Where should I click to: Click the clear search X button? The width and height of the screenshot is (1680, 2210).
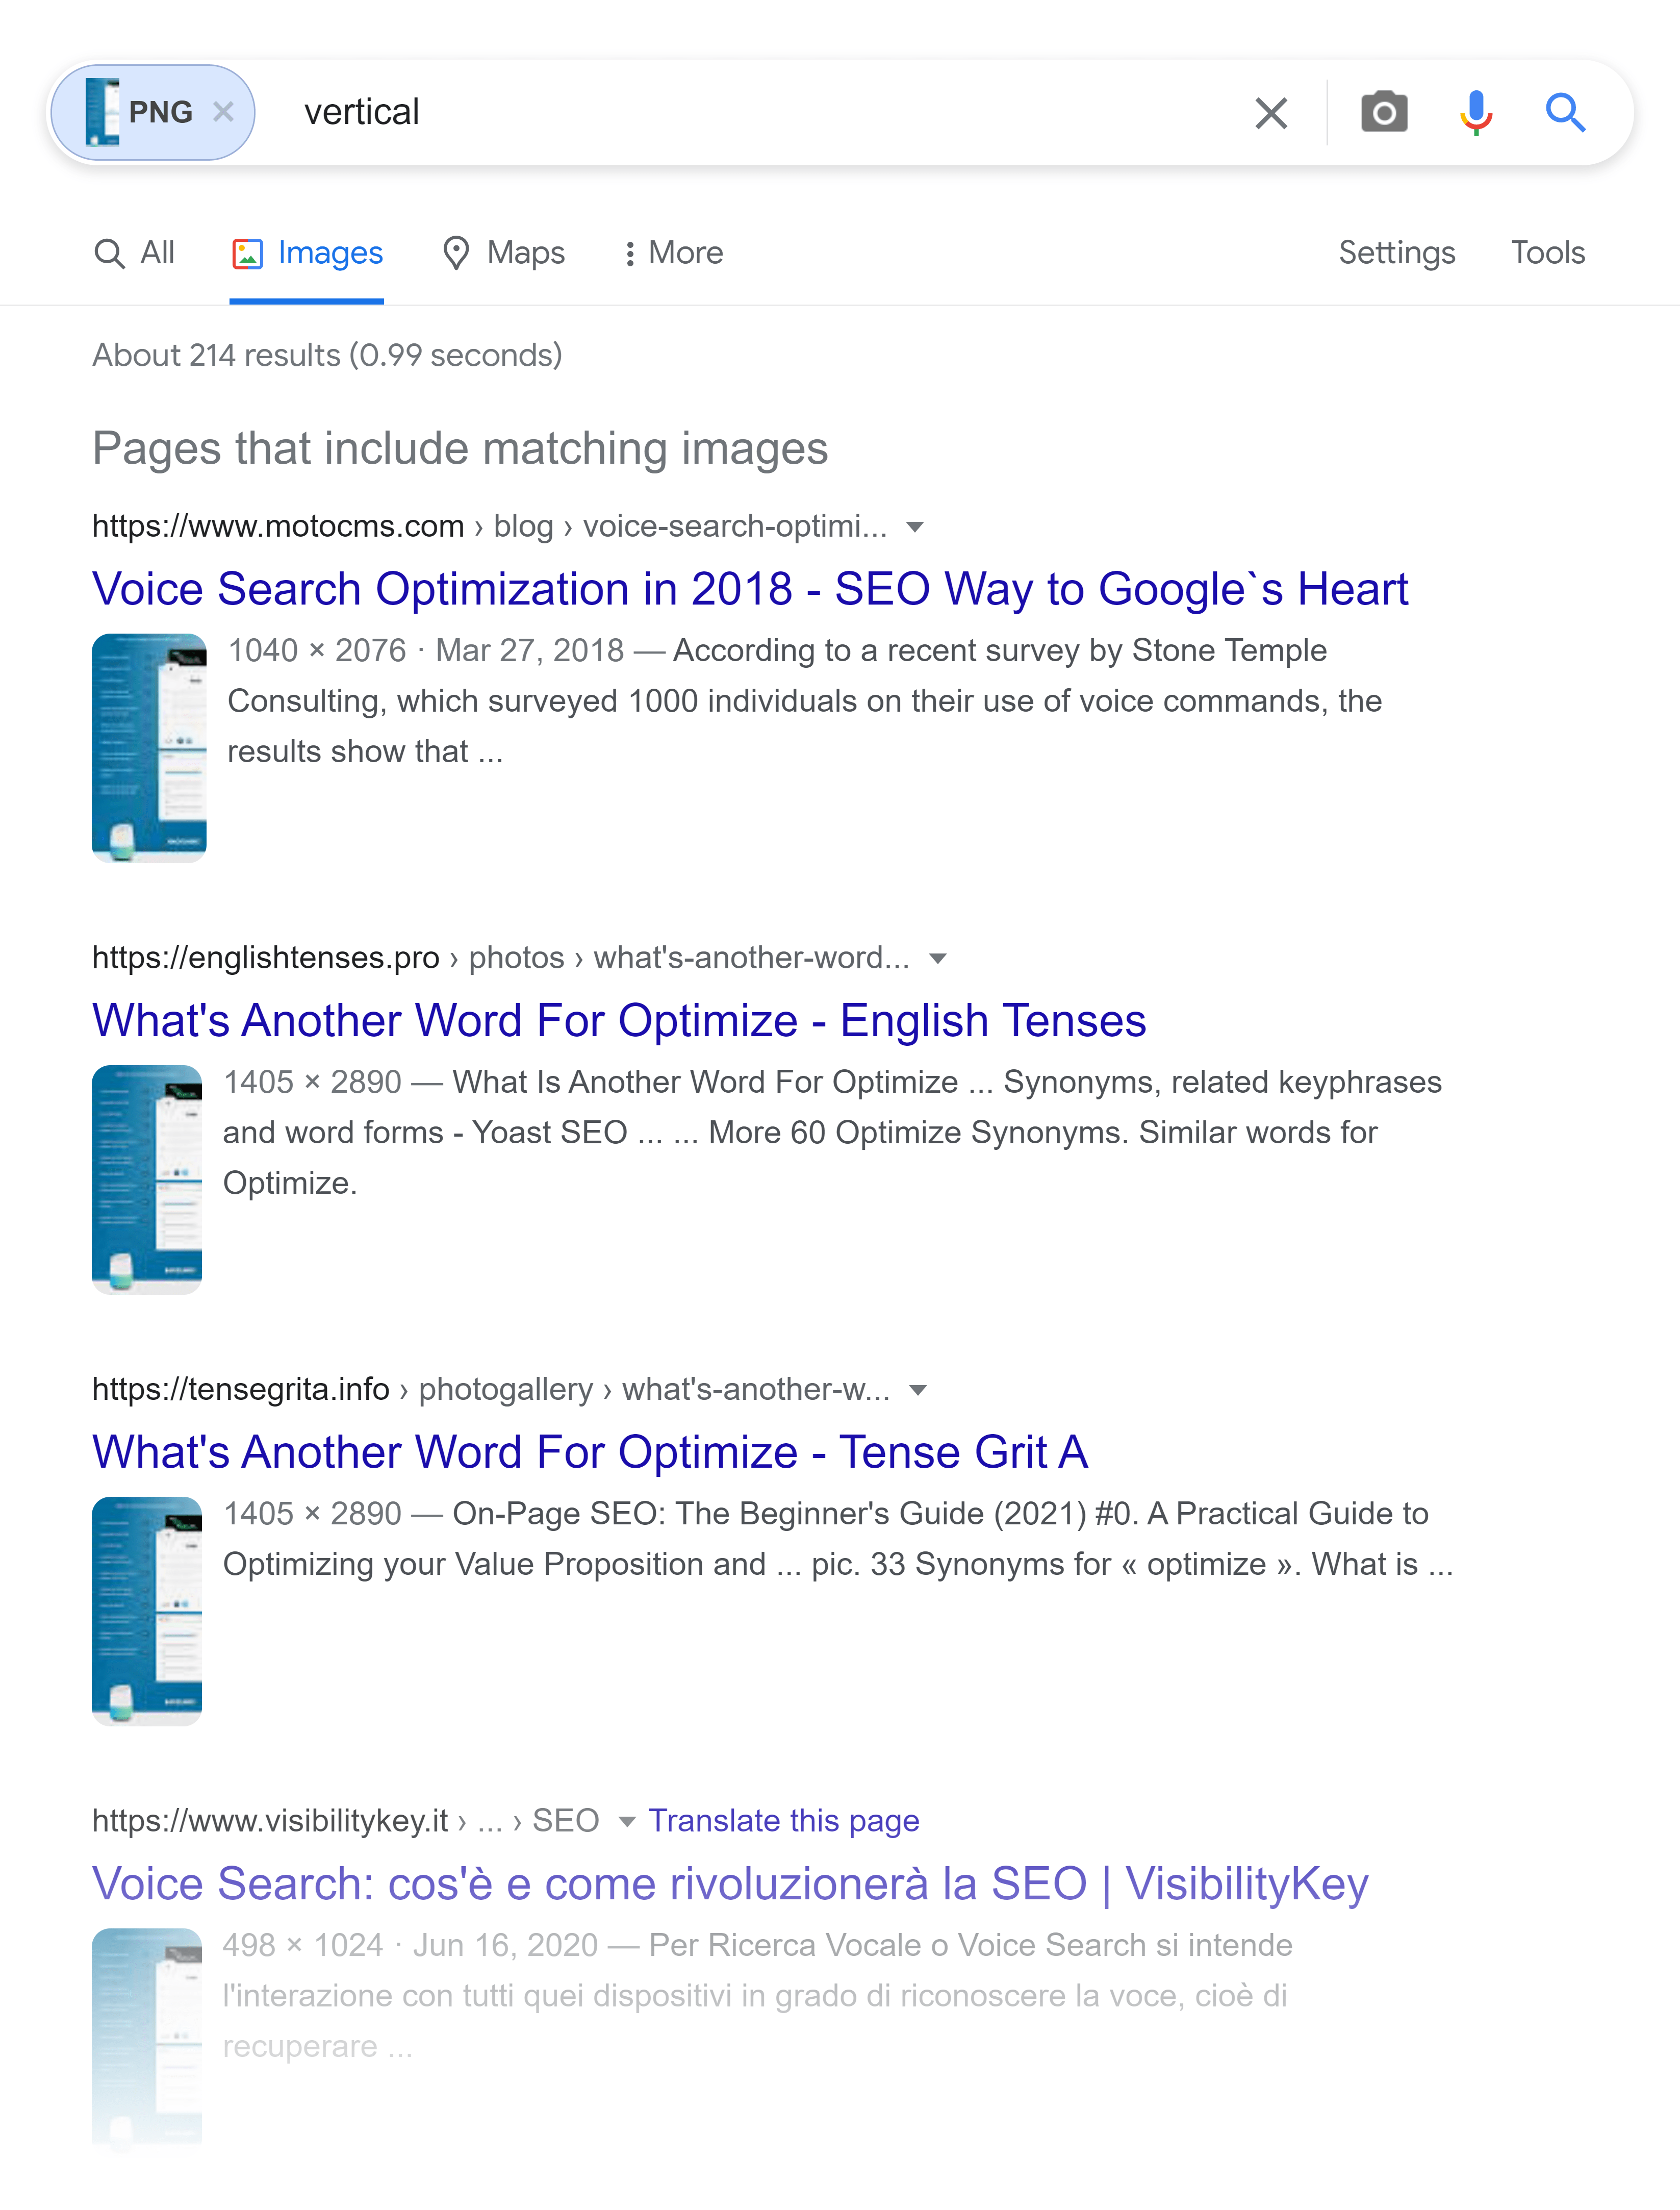tap(1269, 111)
